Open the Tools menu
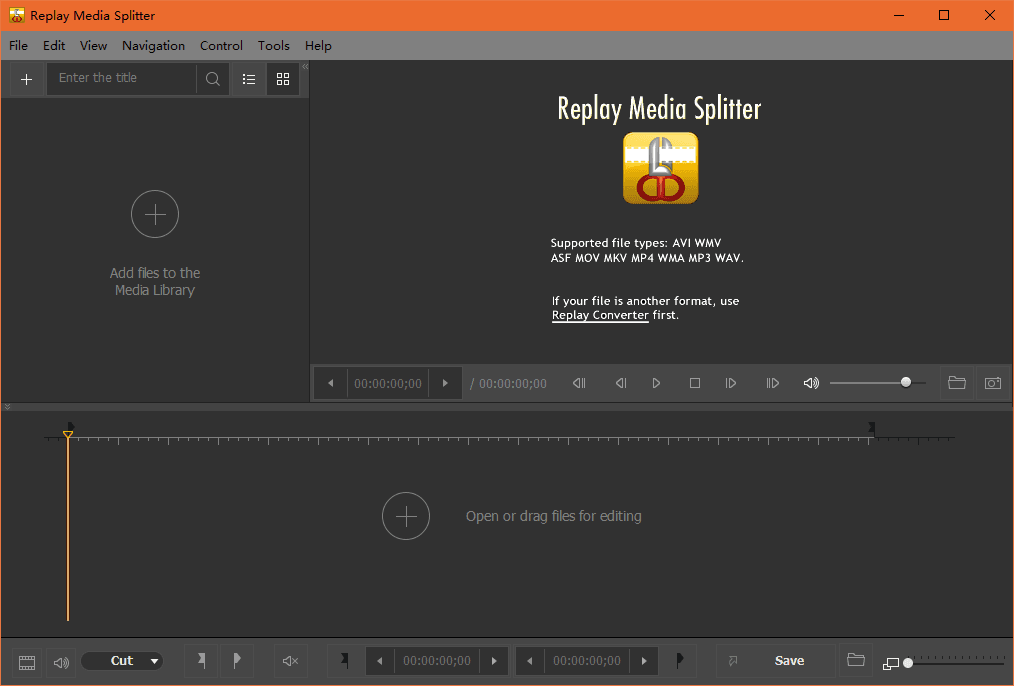Screen dimensions: 1014x686 [273, 46]
